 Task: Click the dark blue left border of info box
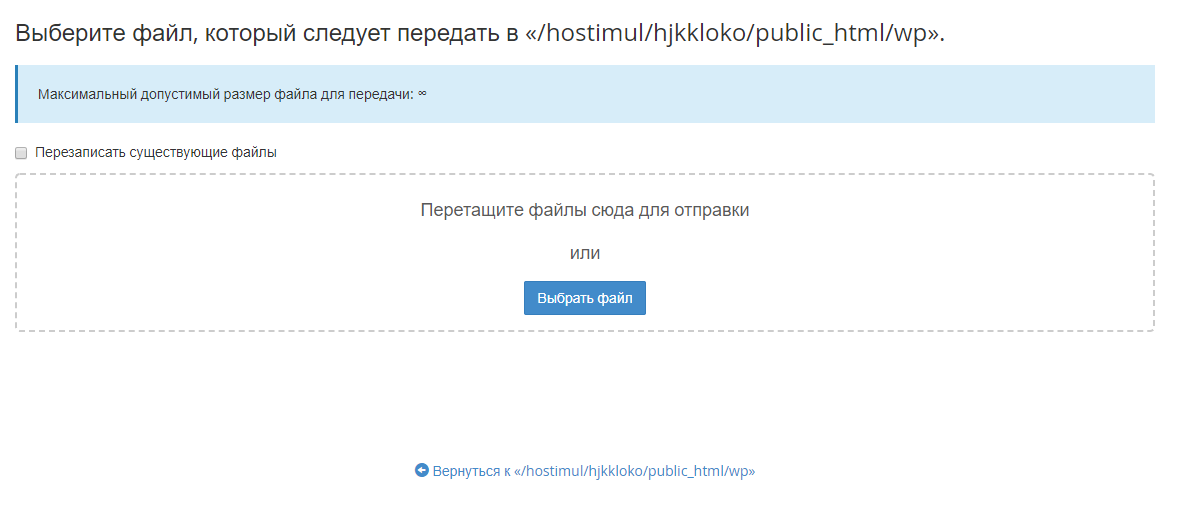pyautogui.click(x=16, y=94)
